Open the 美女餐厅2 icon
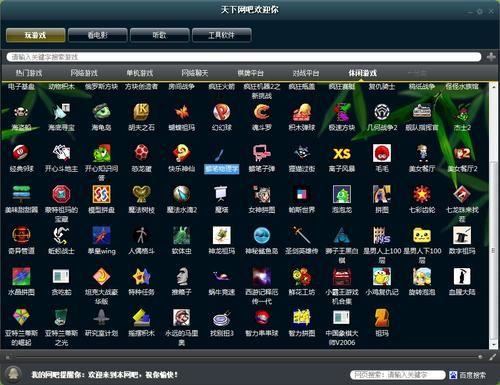500x385 pixels. coord(462,153)
